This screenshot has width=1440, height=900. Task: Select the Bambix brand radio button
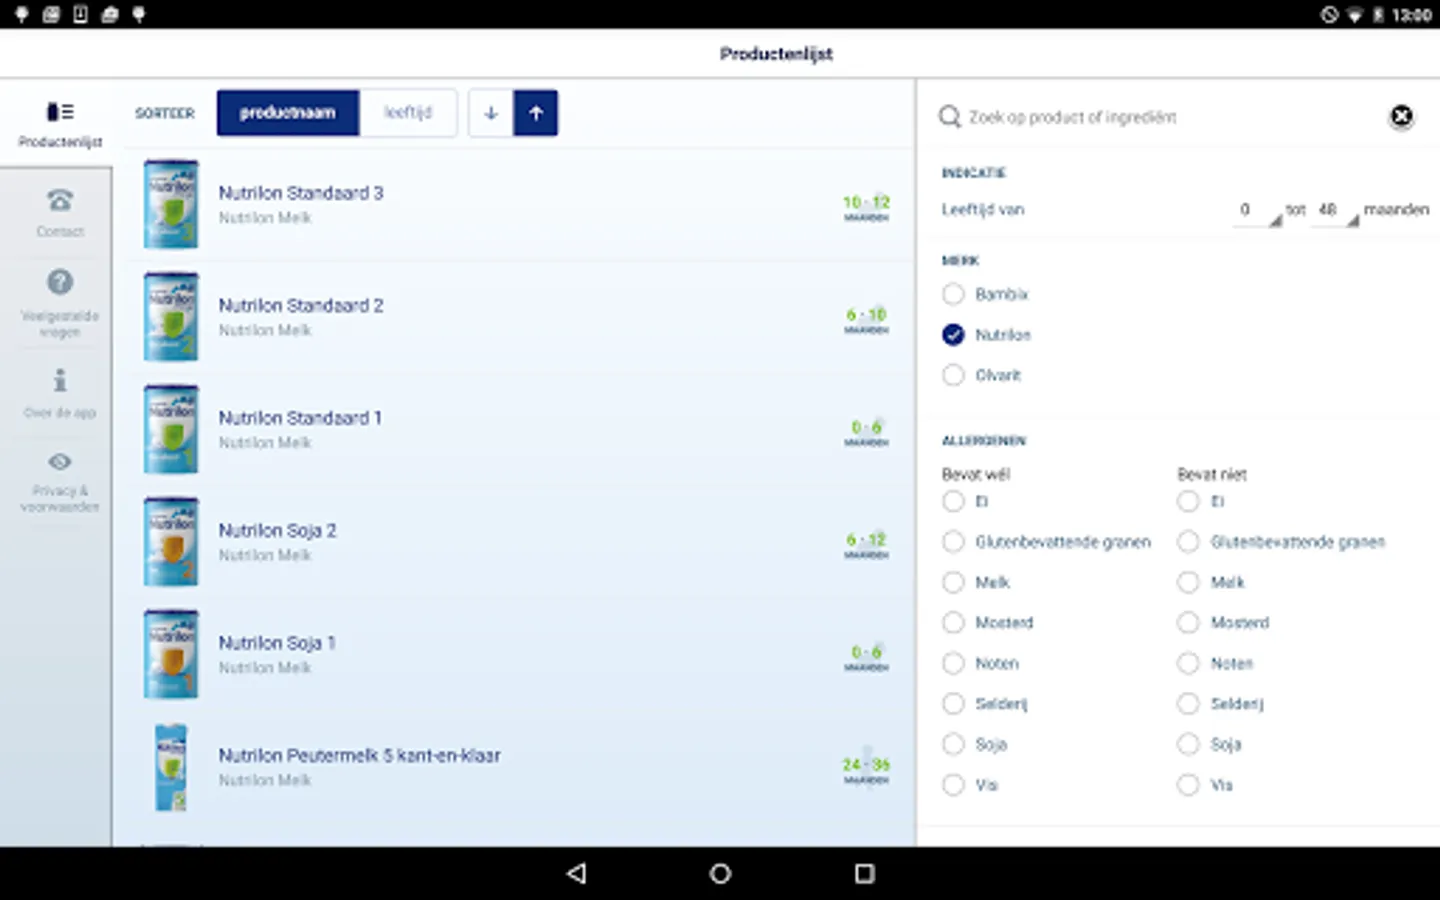[x=953, y=294]
